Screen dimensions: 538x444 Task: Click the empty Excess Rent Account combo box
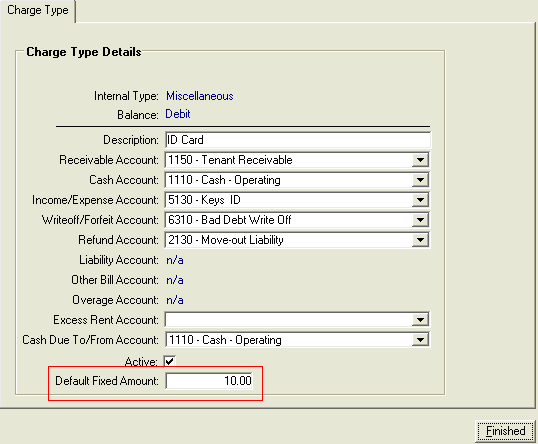(297, 320)
